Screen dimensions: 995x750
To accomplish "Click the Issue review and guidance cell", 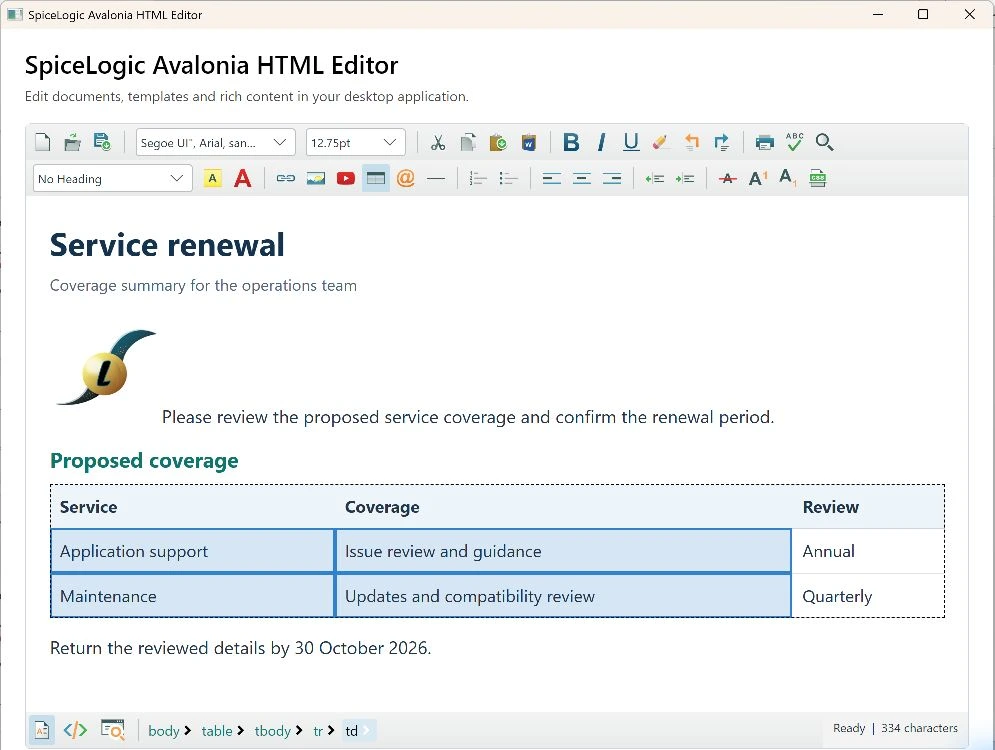I will [x=563, y=551].
